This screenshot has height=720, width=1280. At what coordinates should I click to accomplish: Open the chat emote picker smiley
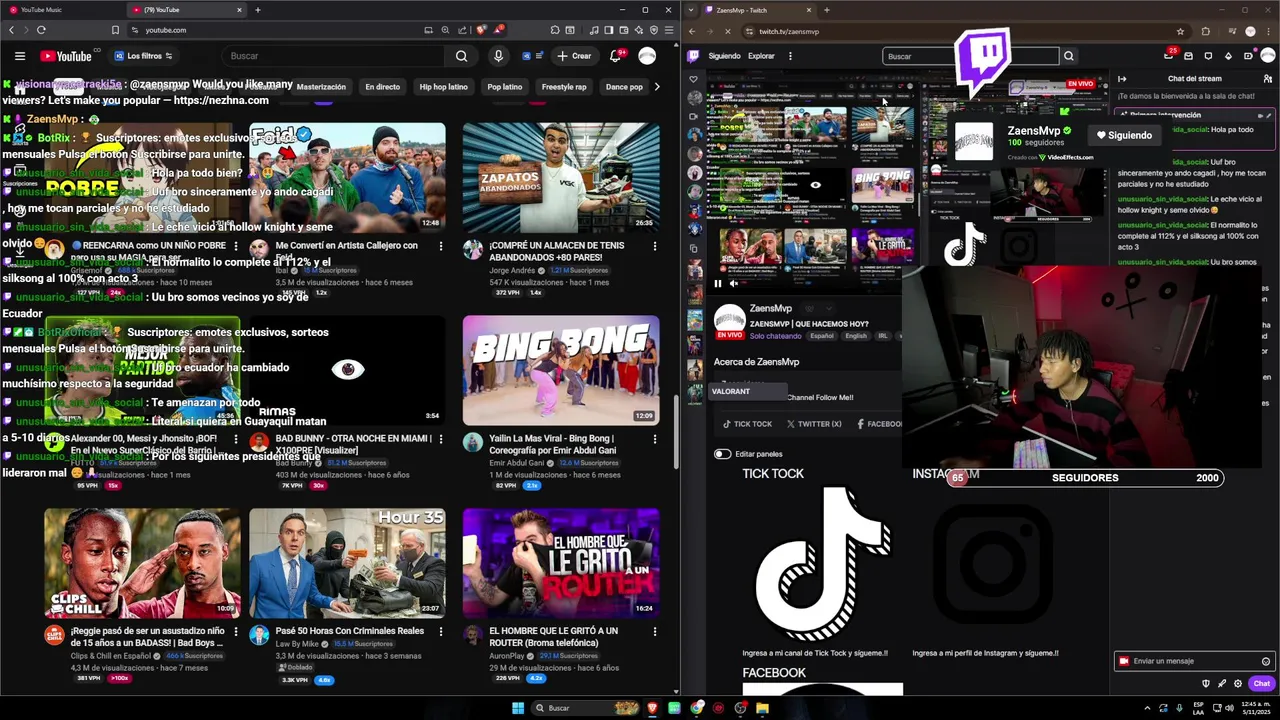1266,661
